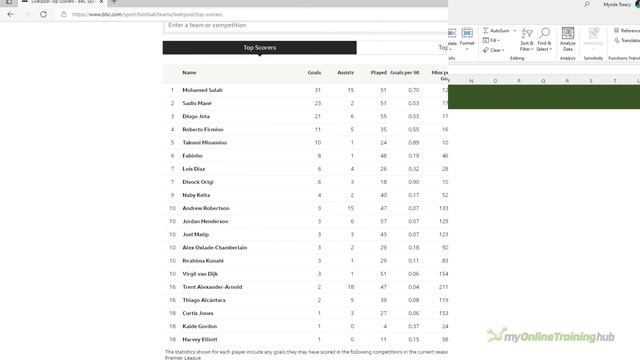The image size is (640, 360).
Task: Click Andrew Robertson player name
Action: click(206, 208)
